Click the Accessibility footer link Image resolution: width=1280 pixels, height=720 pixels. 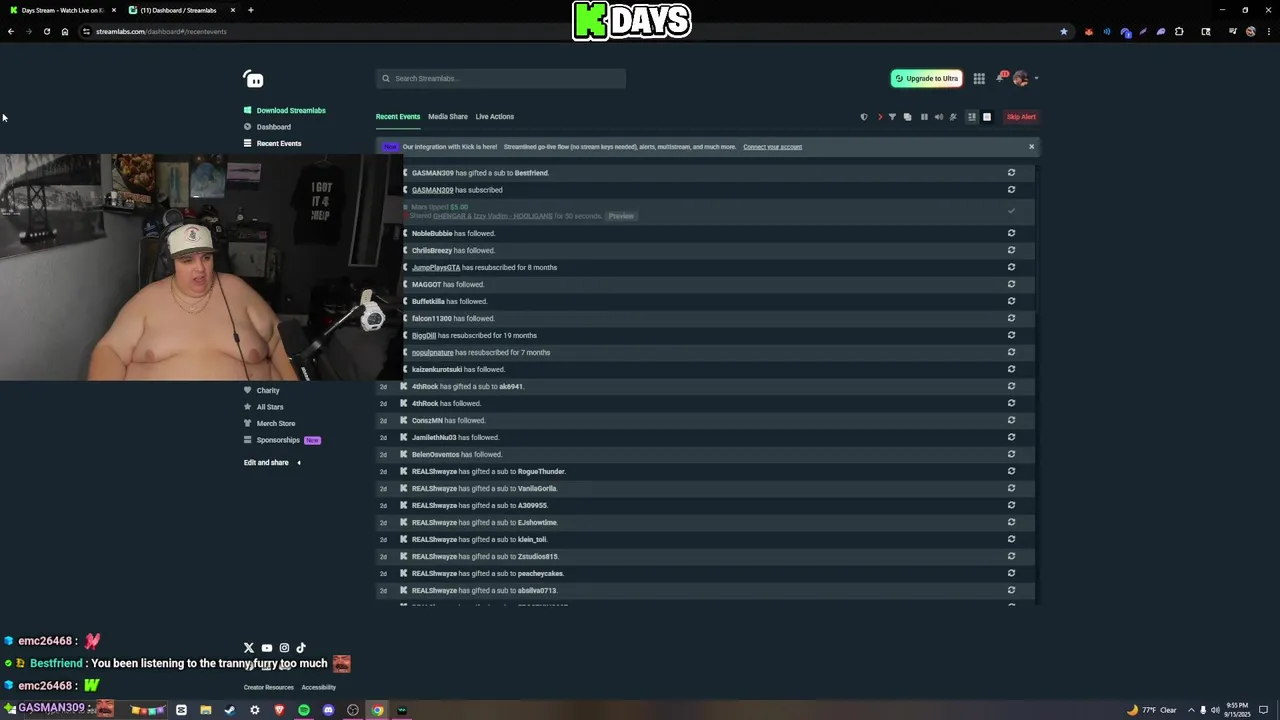pyautogui.click(x=319, y=687)
